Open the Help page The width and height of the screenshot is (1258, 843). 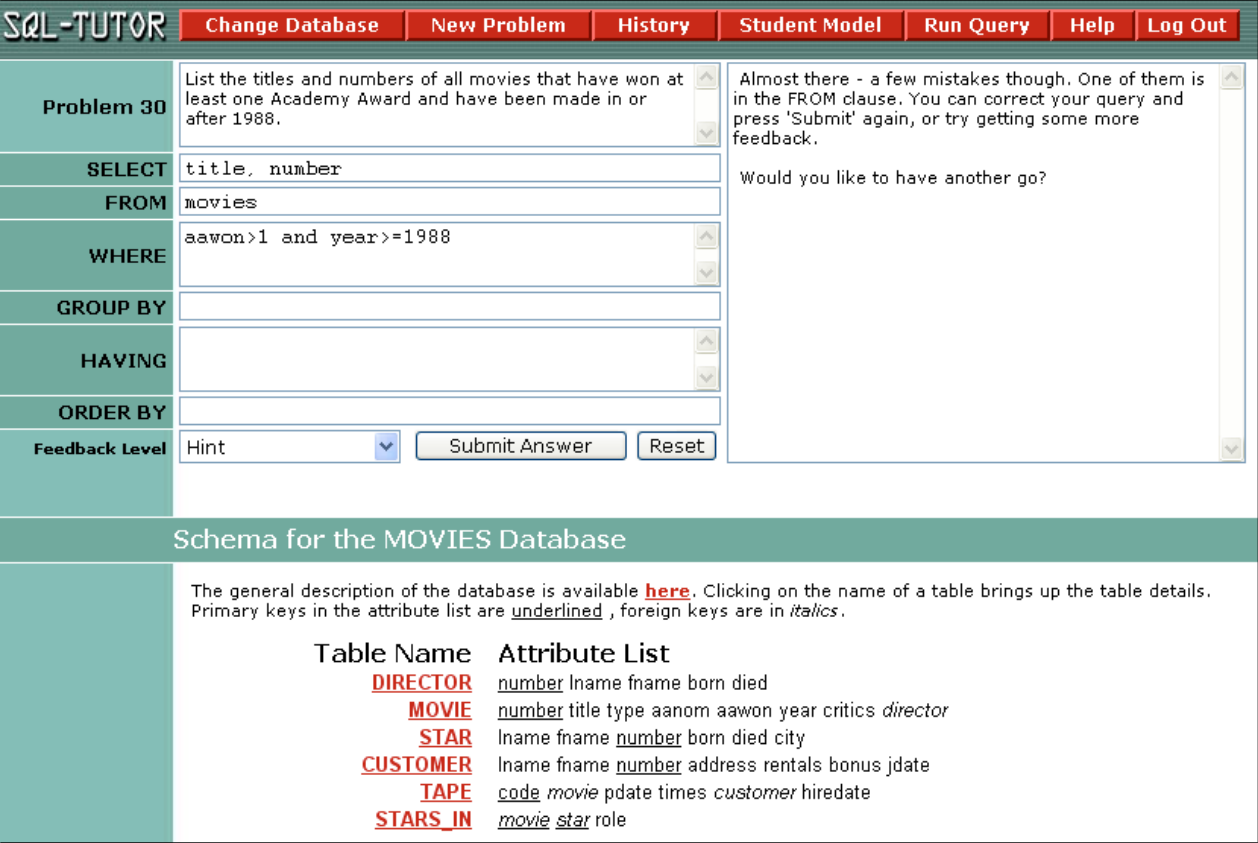coord(1092,26)
